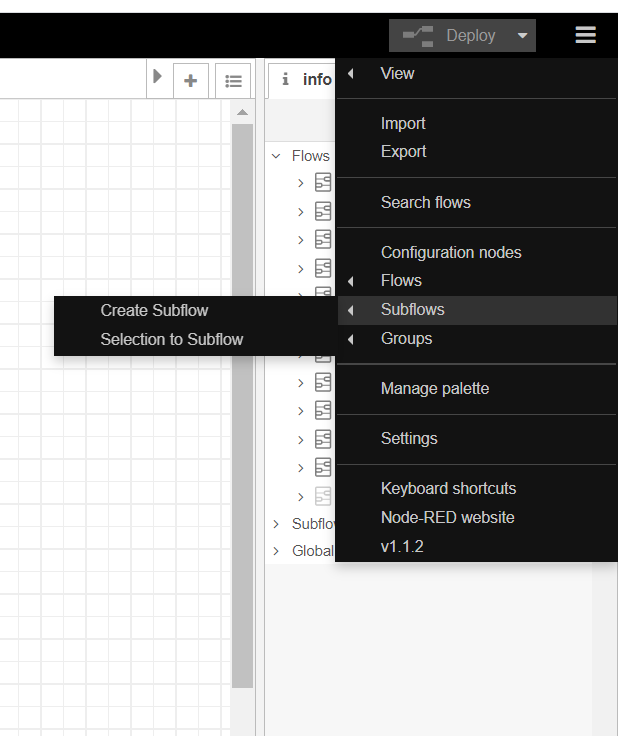Choose Selection to Subflow
This screenshot has height=736, width=618.
pyautogui.click(x=171, y=339)
